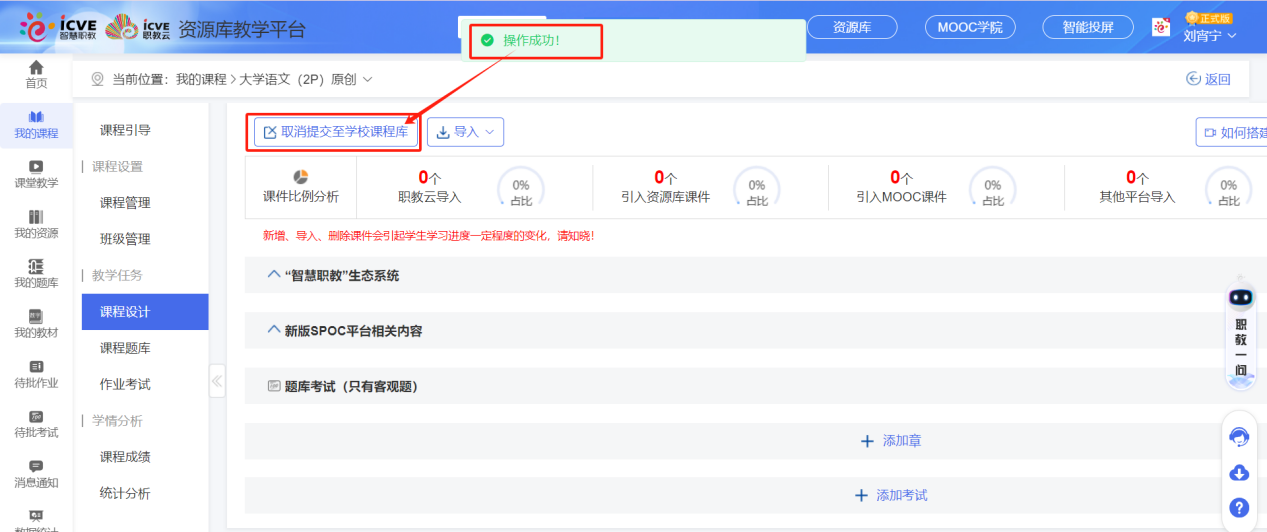Click the 题库考试（只有客观题） row
1267x532 pixels.
(x=755, y=386)
